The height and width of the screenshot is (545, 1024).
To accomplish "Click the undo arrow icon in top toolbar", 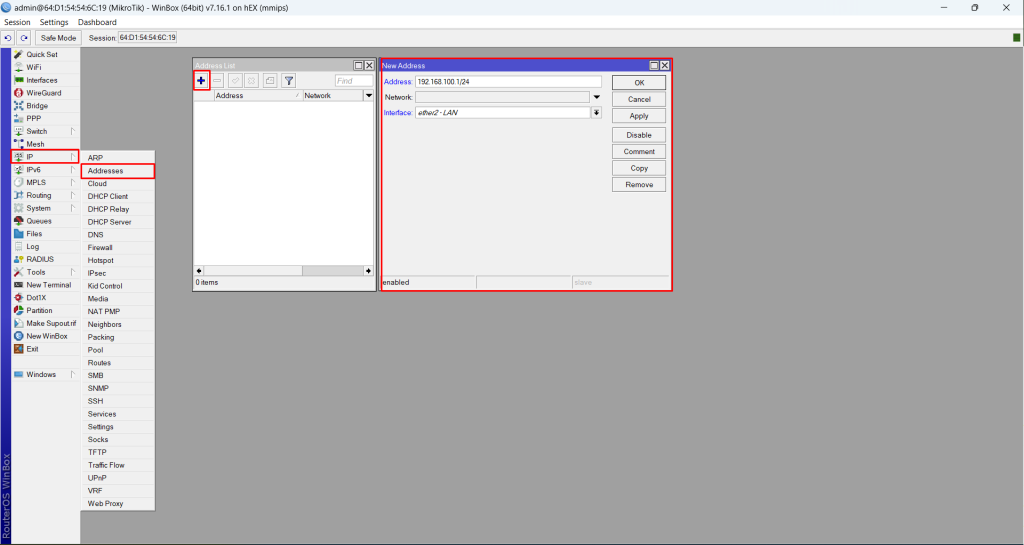I will [x=8, y=38].
